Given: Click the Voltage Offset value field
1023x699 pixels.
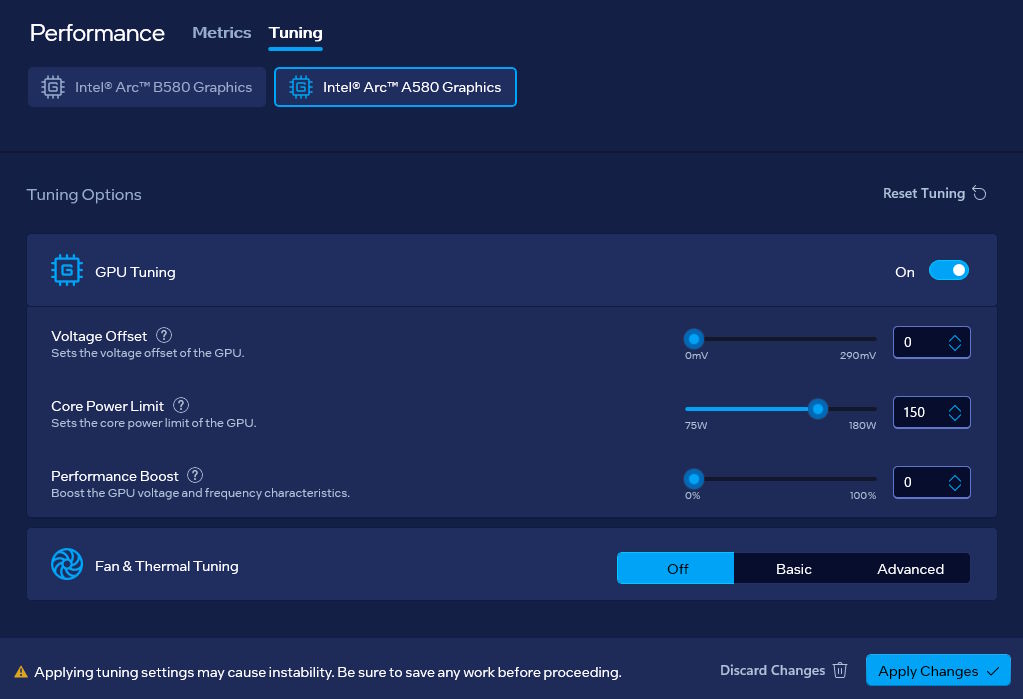Looking at the screenshot, I should [x=931, y=343].
